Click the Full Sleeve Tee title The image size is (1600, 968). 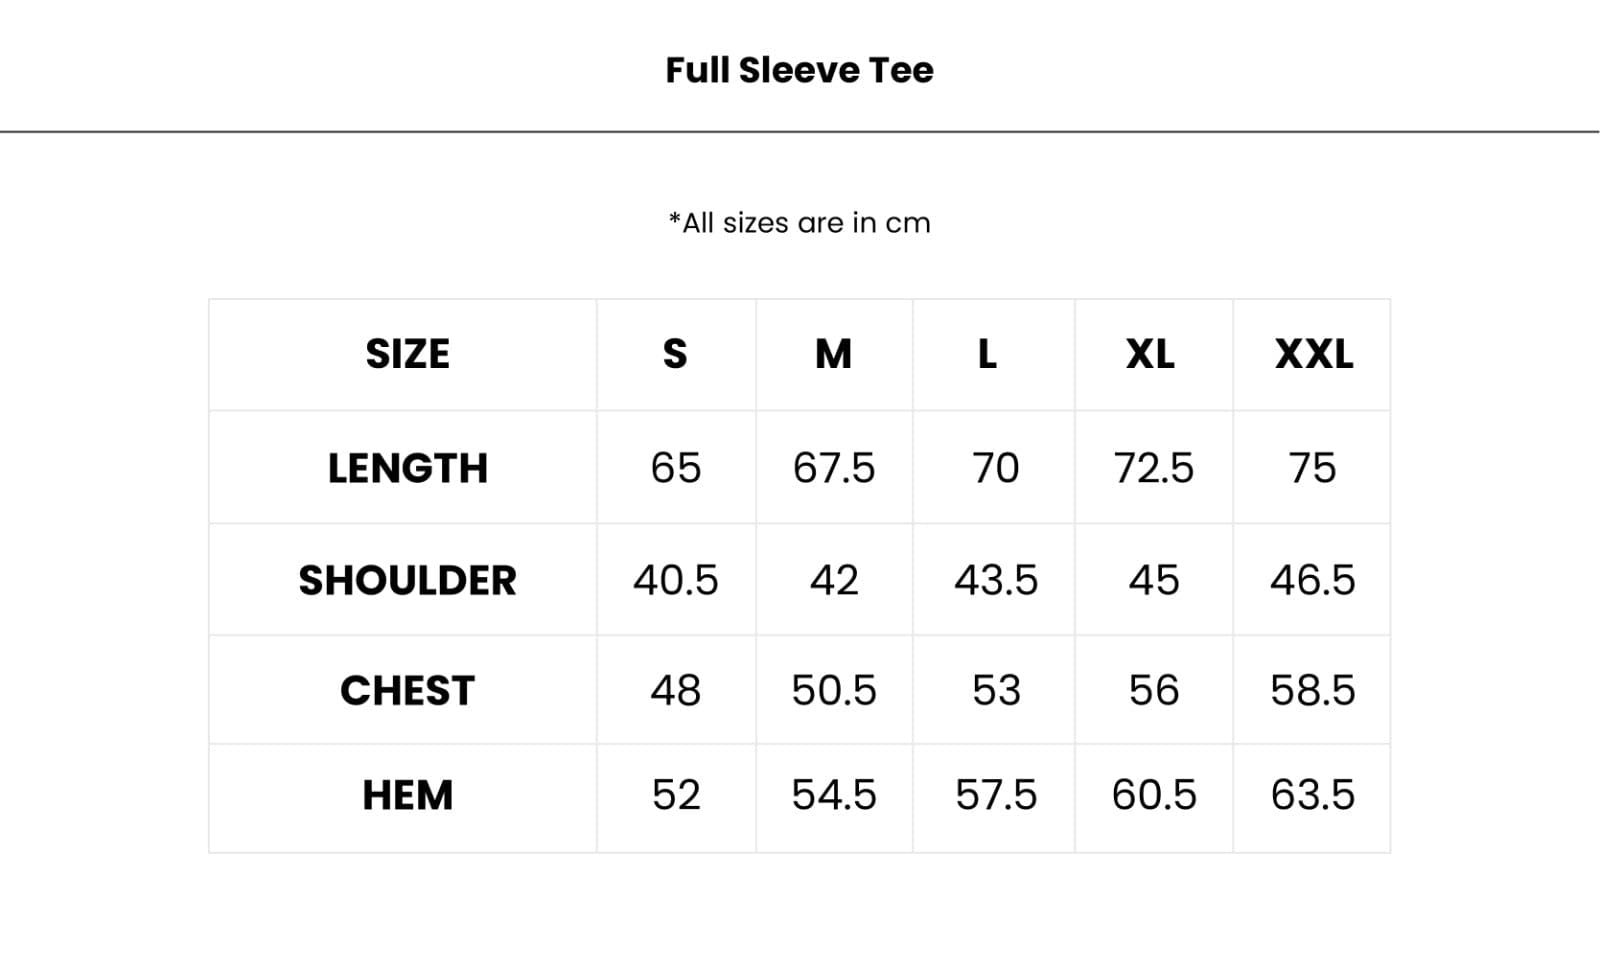pyautogui.click(x=799, y=70)
